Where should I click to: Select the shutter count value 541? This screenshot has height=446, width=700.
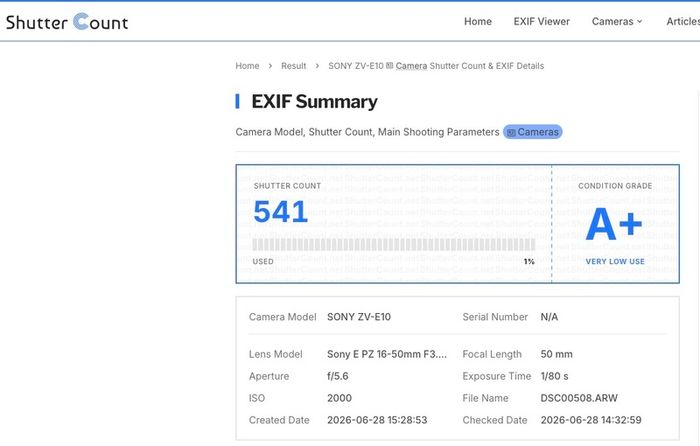pos(280,212)
